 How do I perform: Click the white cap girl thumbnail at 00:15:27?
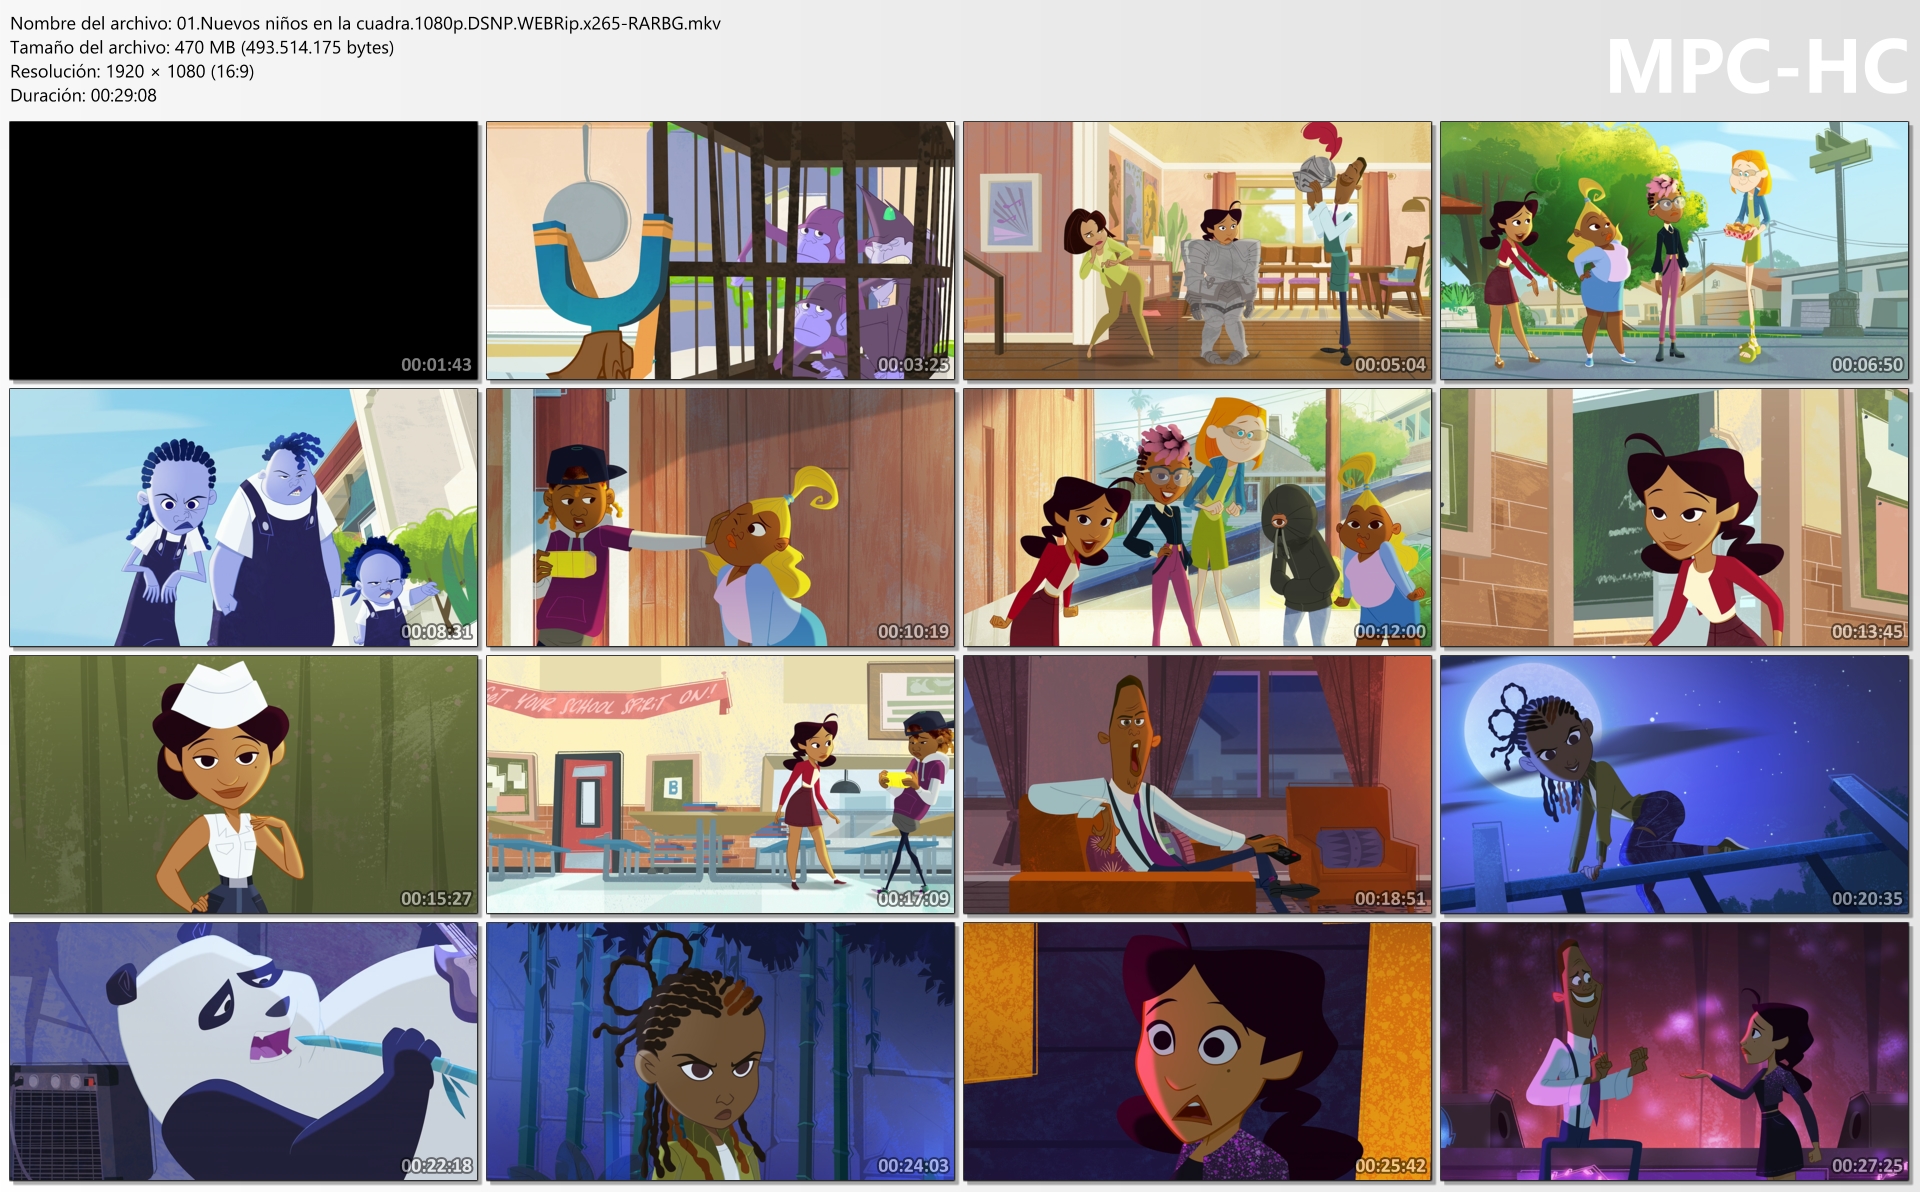244,785
